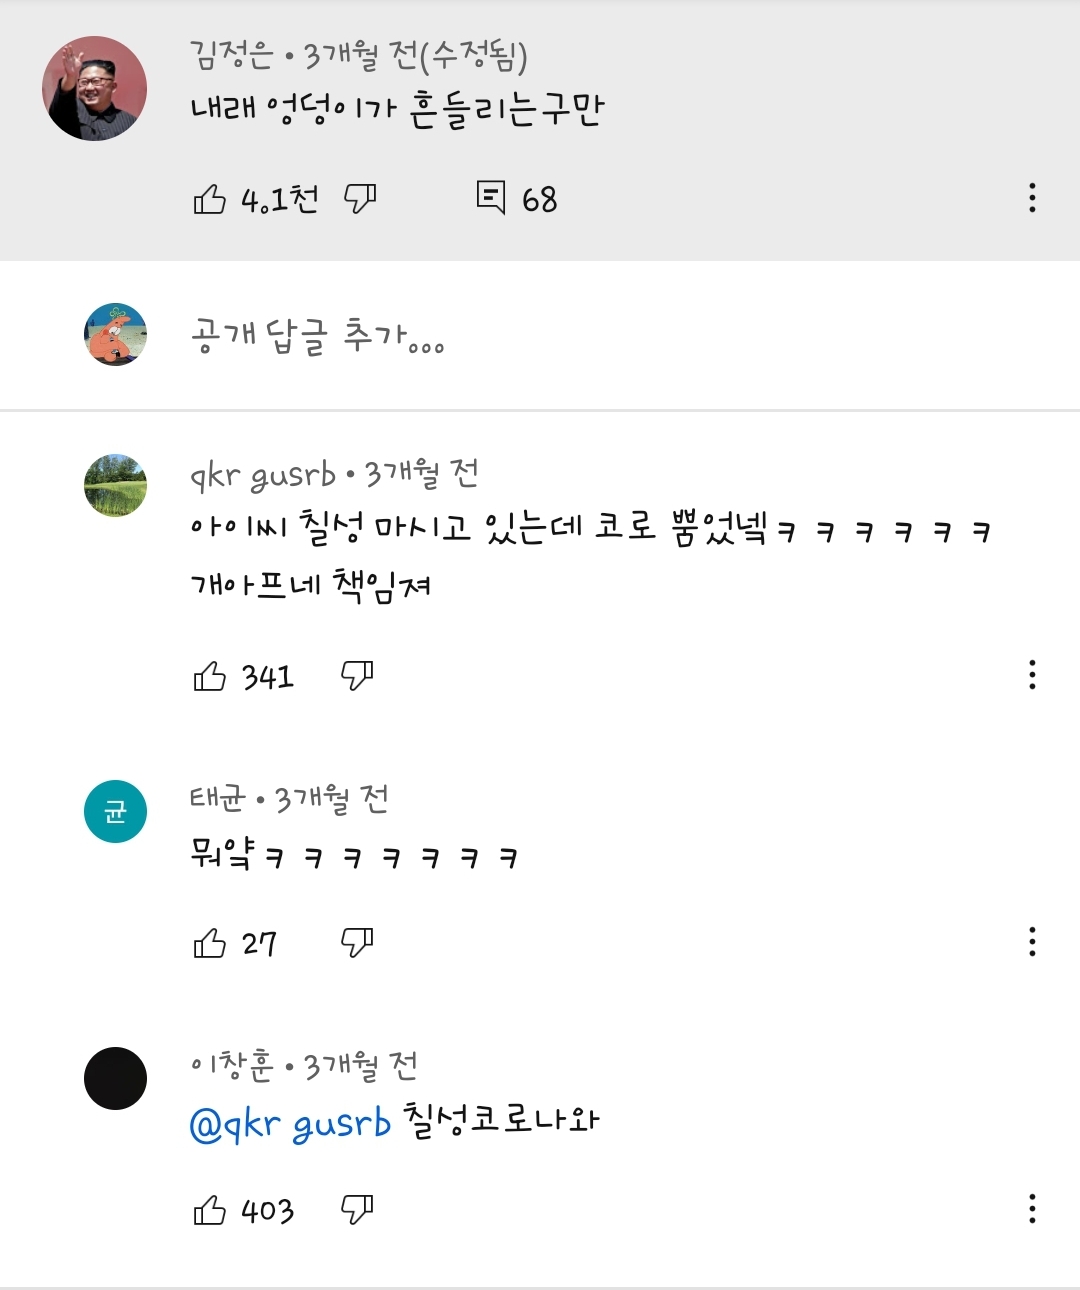Like the top comment with 4.1천 likes
Image resolution: width=1080 pixels, height=1290 pixels.
(x=210, y=199)
